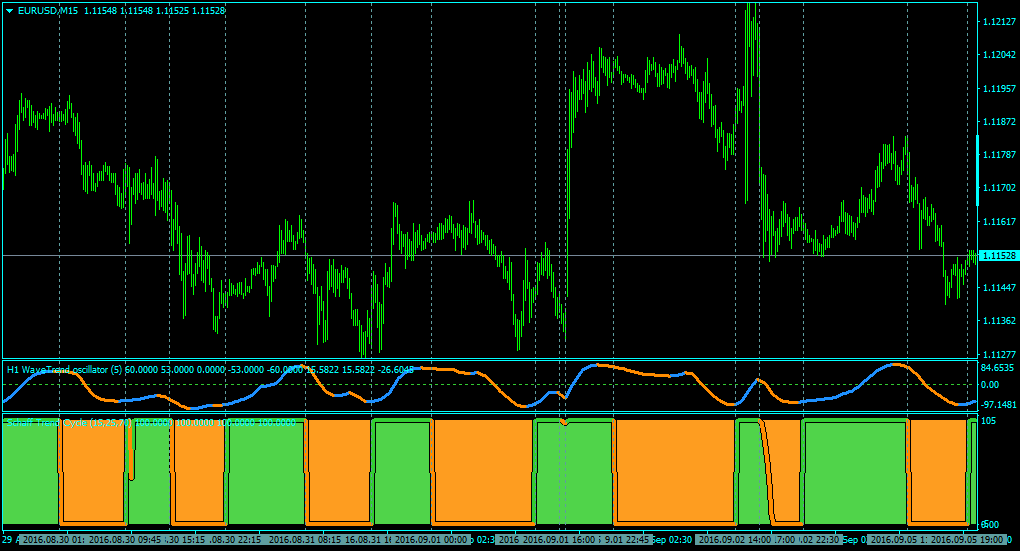Click the highlighted current price 1.11528 tag
Screen dimensions: 1020x551
point(997,256)
